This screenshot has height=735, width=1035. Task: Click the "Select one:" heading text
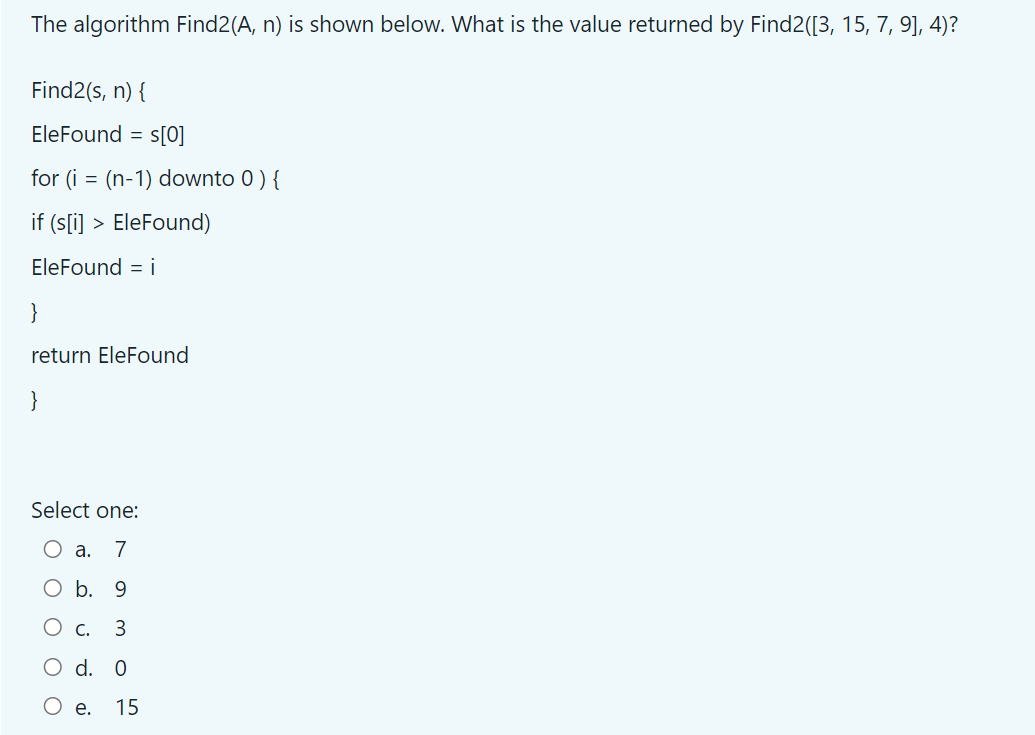tap(84, 510)
